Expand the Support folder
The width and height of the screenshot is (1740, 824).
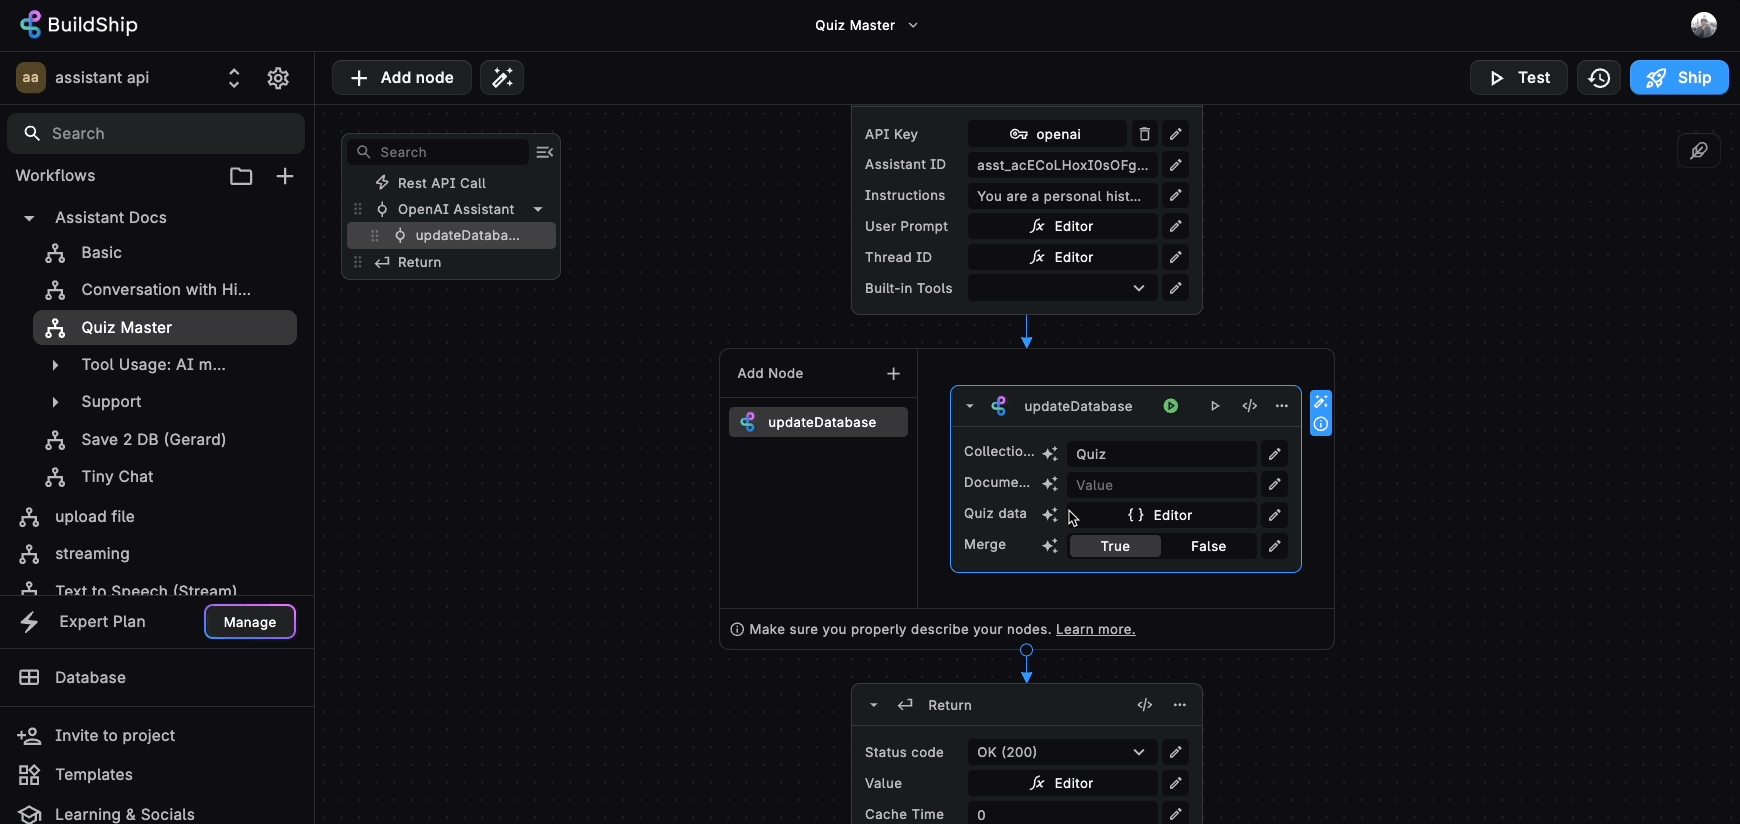[x=55, y=402]
